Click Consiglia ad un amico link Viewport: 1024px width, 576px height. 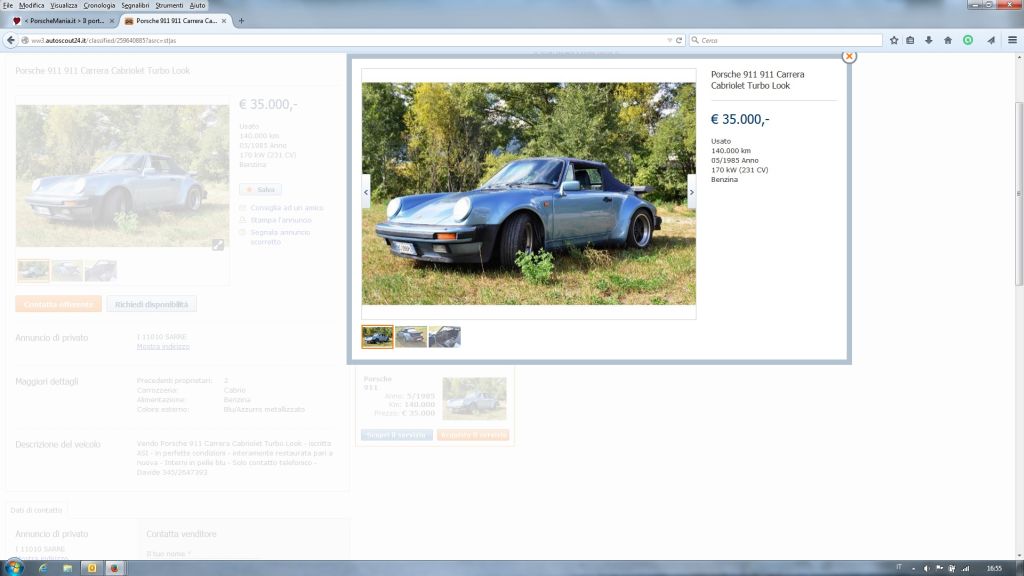pos(287,208)
